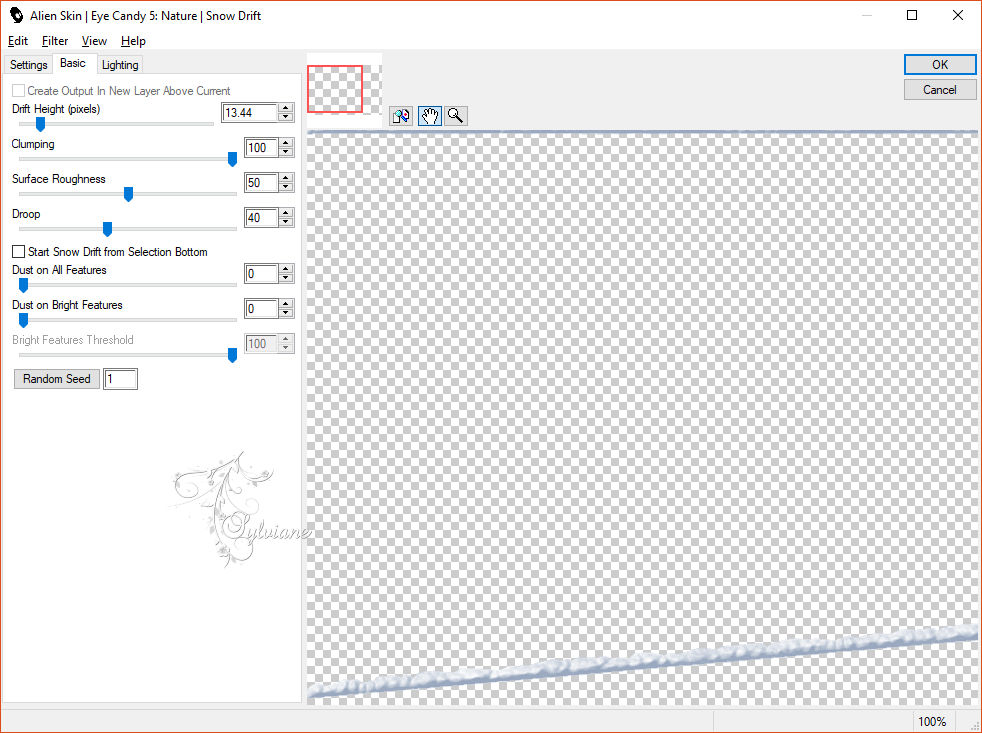Image resolution: width=982 pixels, height=733 pixels.
Task: Decrease Droop value with down arrow
Action: (286, 222)
